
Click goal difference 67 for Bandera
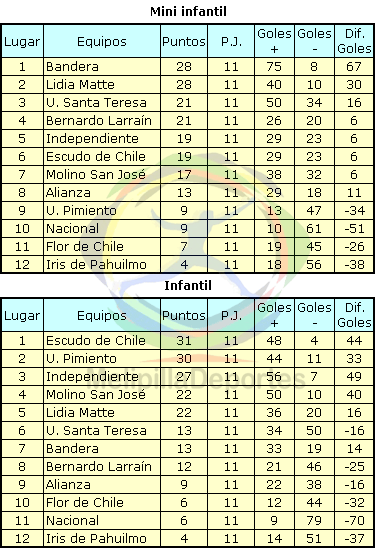[354, 66]
